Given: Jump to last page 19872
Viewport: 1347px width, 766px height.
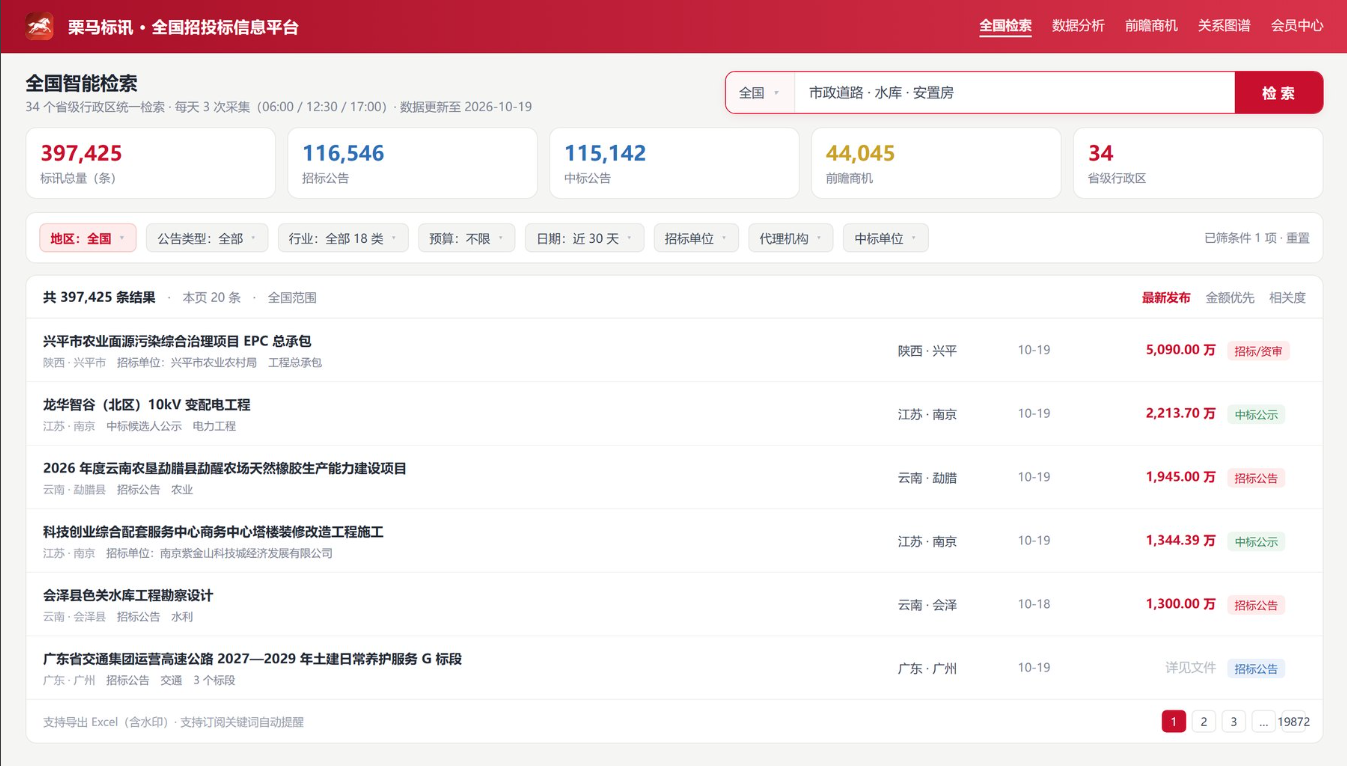Looking at the screenshot, I should [x=1294, y=721].
